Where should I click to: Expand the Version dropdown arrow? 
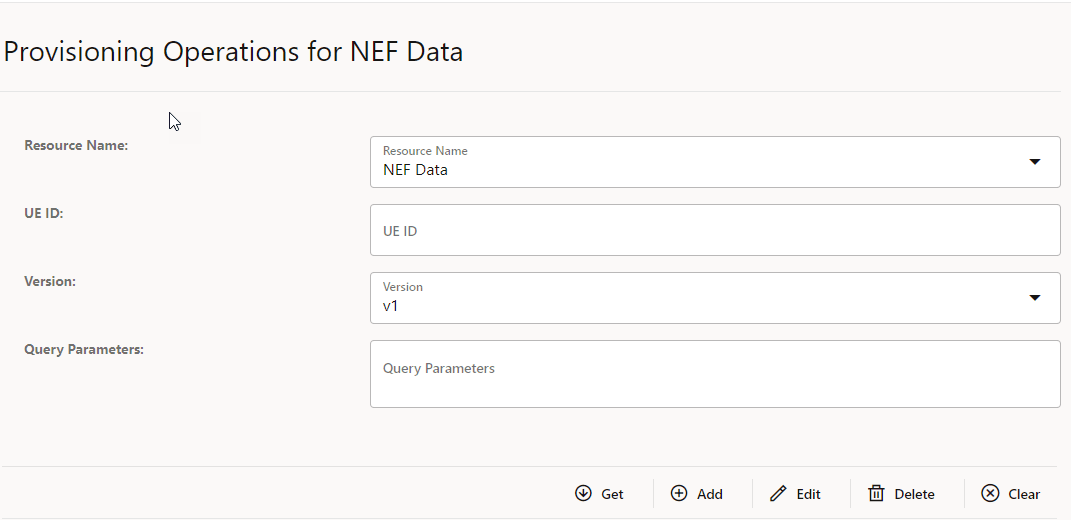click(1035, 298)
